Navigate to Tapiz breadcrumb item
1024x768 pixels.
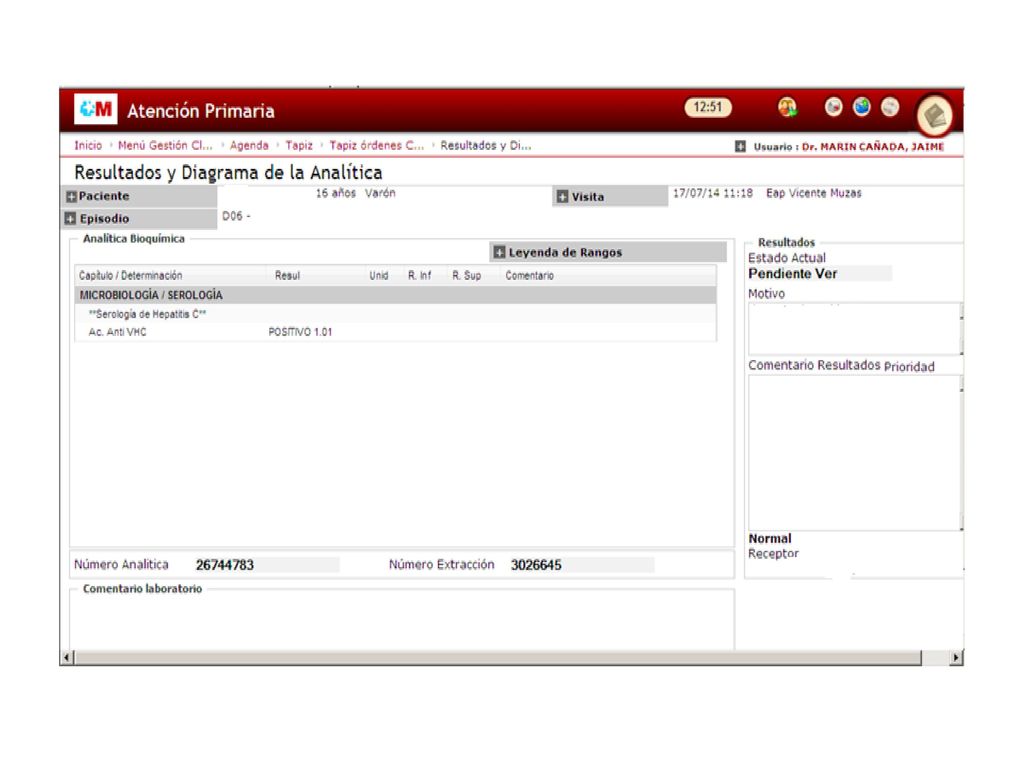299,146
